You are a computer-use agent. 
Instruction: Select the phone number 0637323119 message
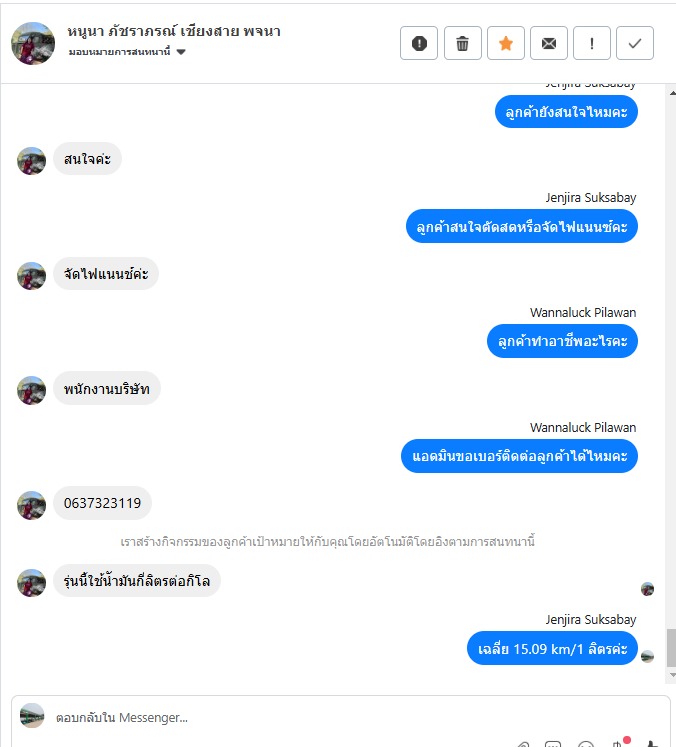click(x=102, y=503)
